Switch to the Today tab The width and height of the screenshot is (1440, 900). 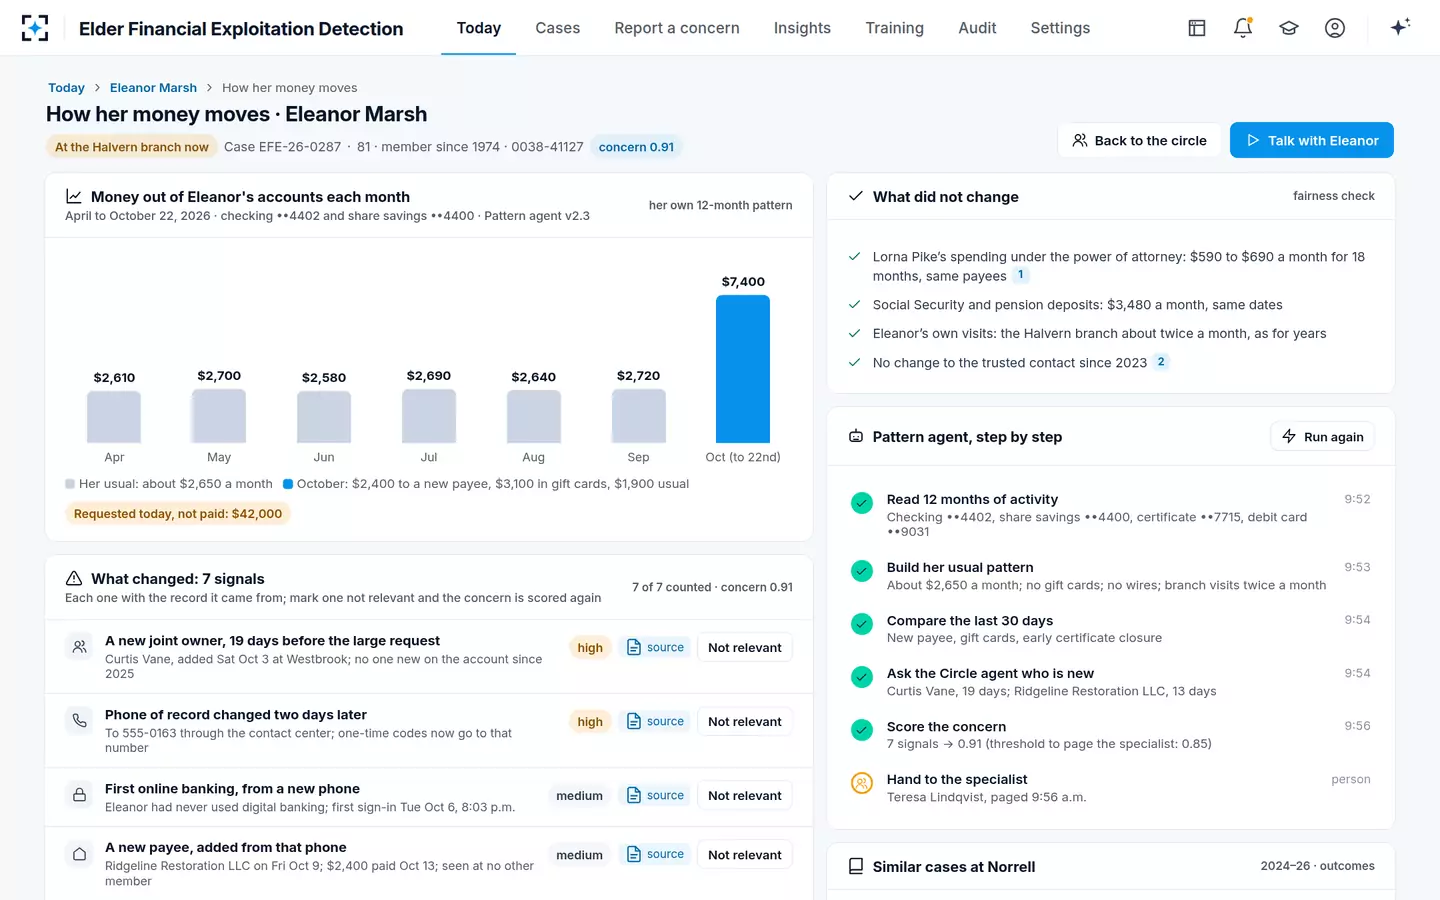(x=479, y=28)
